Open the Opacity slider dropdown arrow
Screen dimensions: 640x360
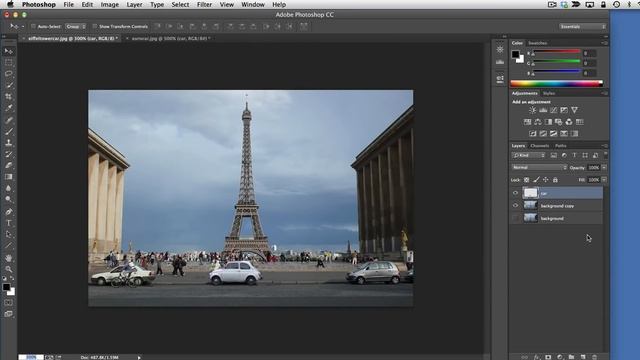click(x=604, y=167)
